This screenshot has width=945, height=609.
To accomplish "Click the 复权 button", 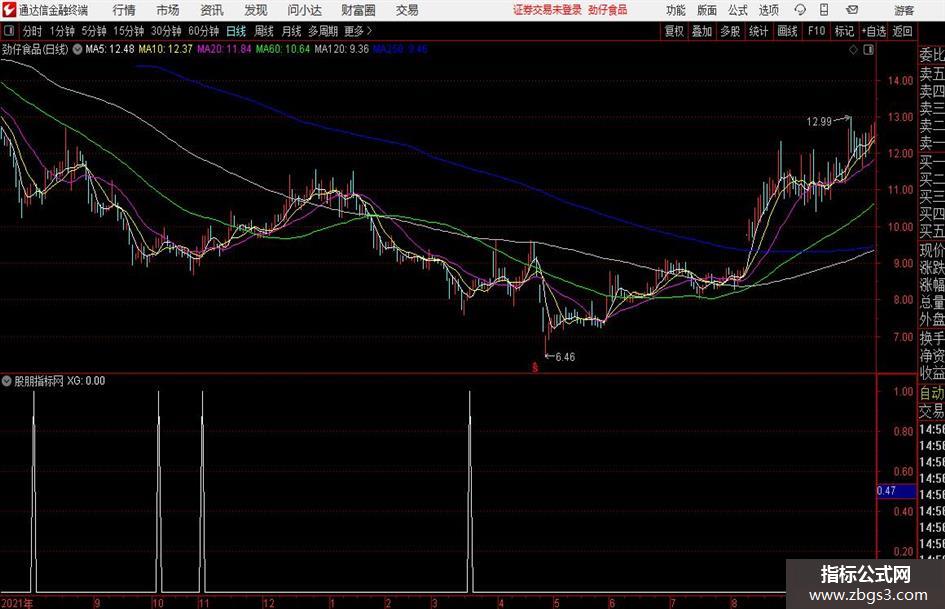I will [x=674, y=31].
